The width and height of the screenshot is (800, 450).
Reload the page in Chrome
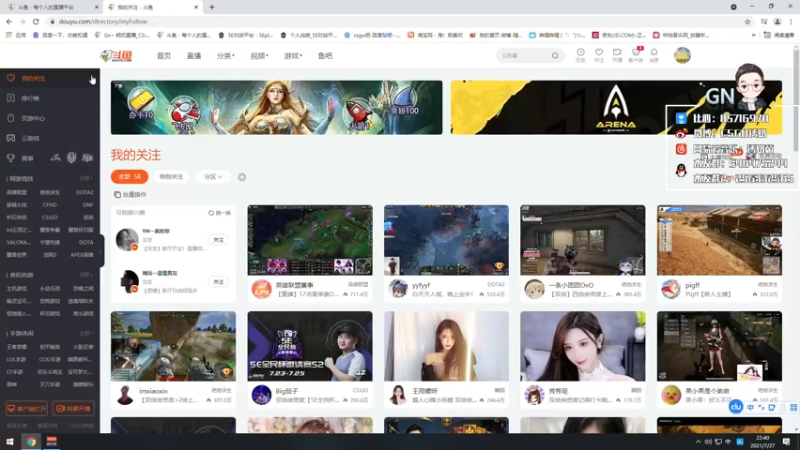[x=36, y=21]
